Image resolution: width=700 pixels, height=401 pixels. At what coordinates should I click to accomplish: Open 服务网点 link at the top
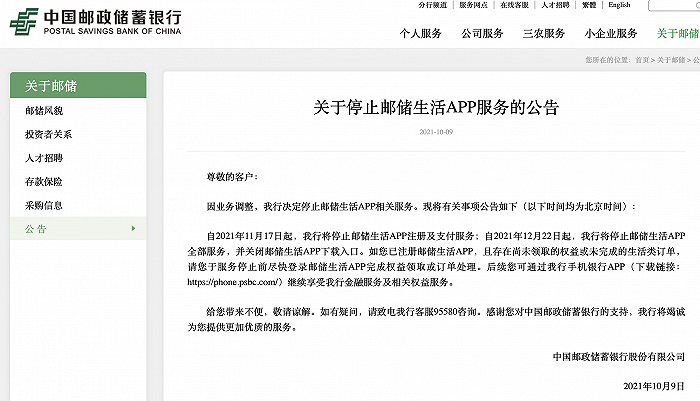[475, 5]
